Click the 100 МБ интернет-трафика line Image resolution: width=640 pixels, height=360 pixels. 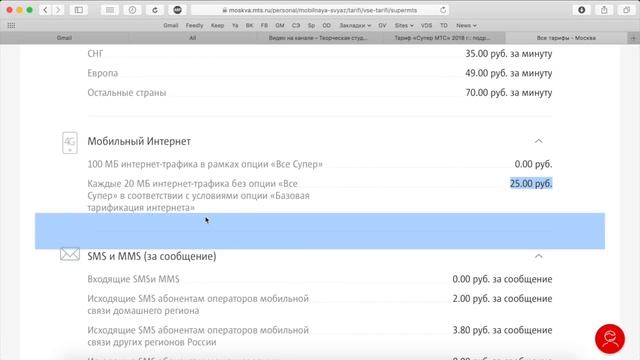[x=205, y=164]
